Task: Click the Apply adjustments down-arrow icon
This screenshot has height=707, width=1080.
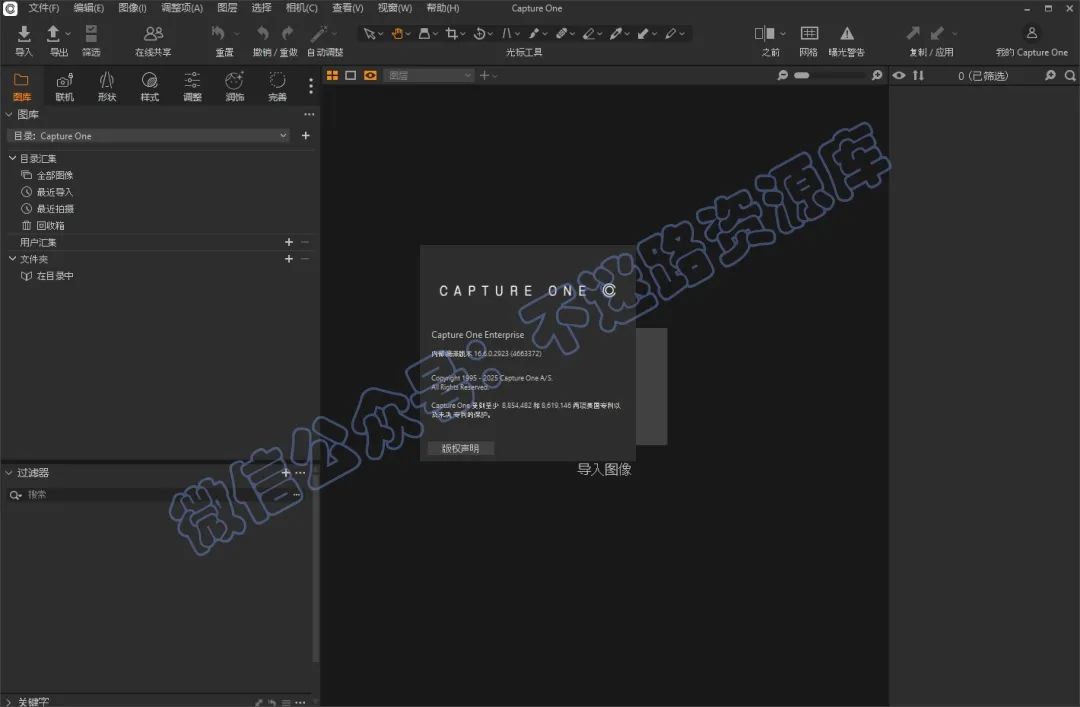Action: coord(937,33)
